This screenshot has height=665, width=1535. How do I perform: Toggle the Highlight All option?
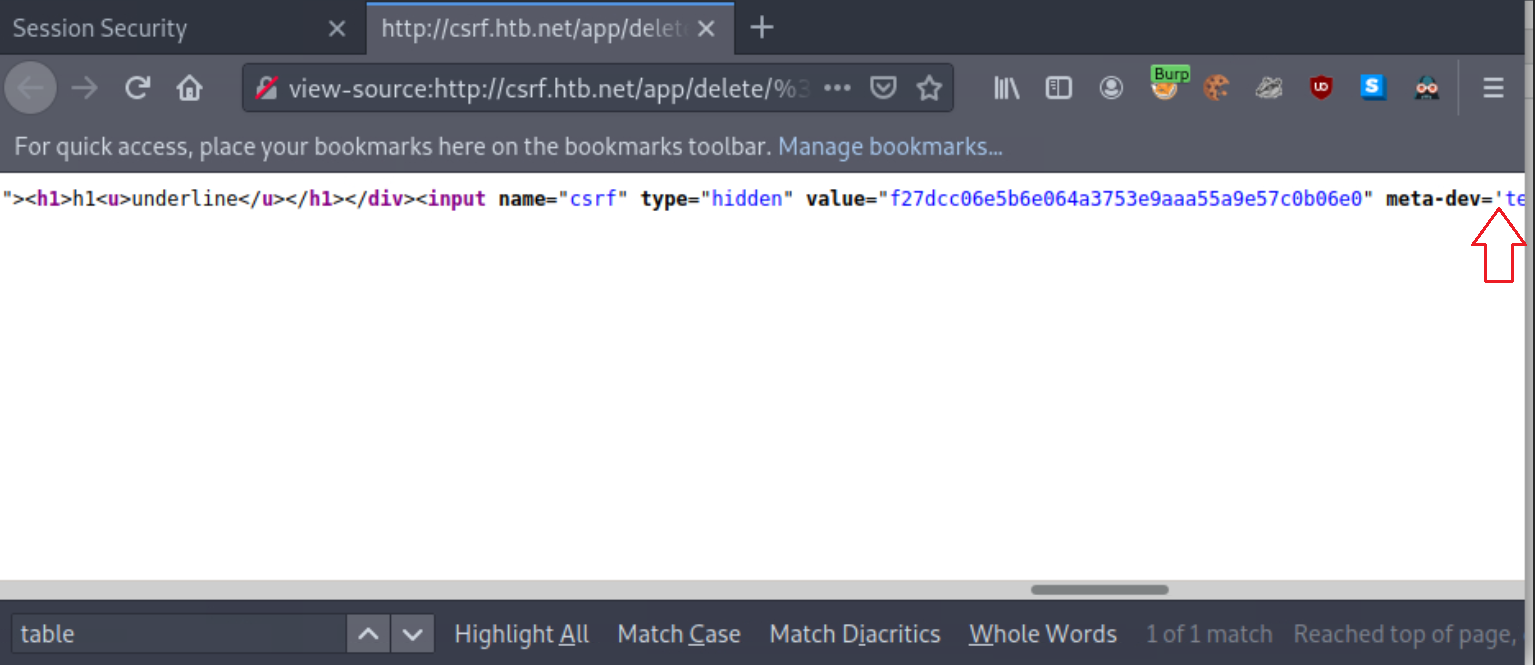click(521, 634)
